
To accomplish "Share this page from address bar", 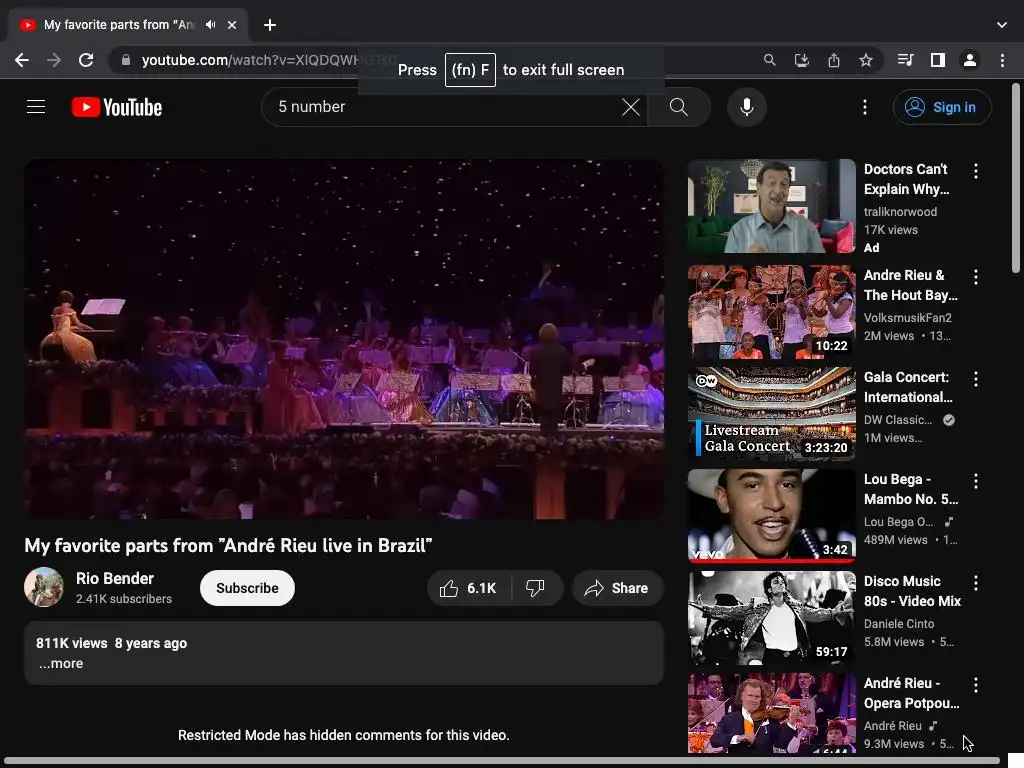I will click(x=833, y=60).
